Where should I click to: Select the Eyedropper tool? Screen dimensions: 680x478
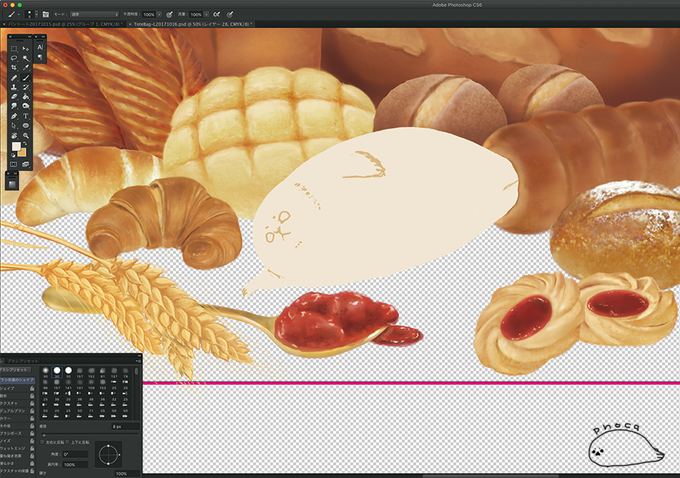[x=26, y=68]
